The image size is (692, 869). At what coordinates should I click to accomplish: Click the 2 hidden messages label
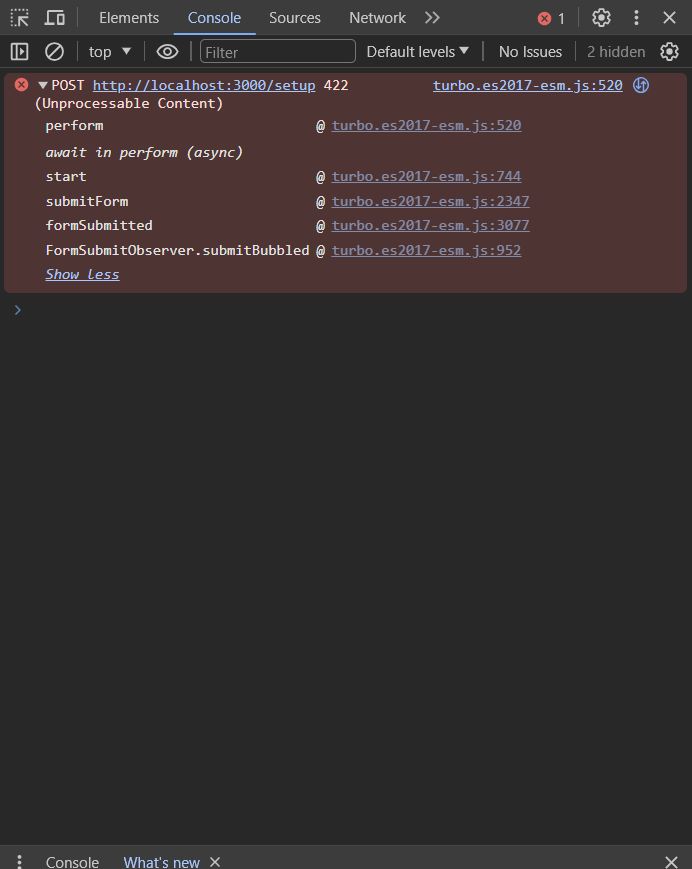pos(616,52)
